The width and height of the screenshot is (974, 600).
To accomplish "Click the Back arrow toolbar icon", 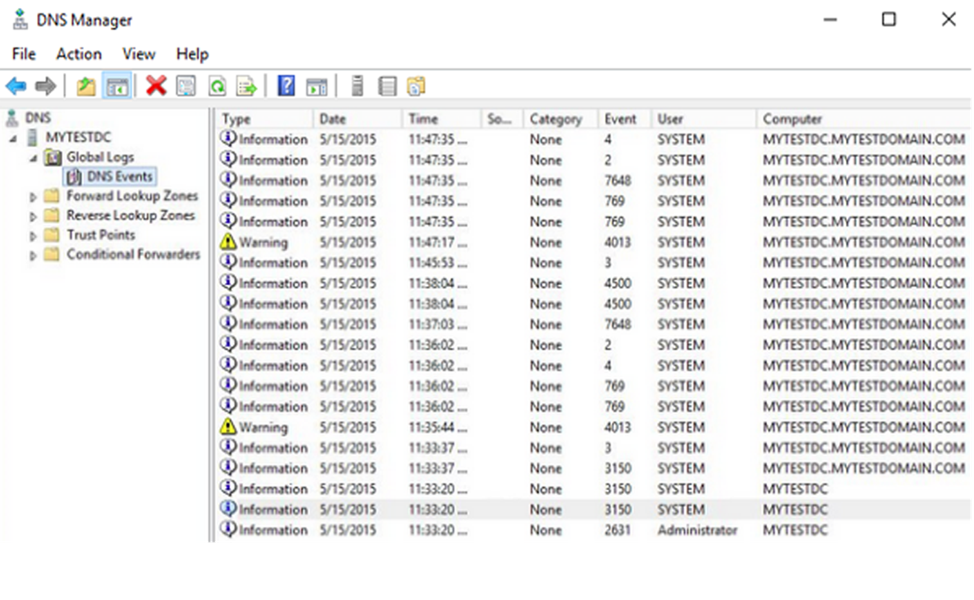I will (16, 86).
